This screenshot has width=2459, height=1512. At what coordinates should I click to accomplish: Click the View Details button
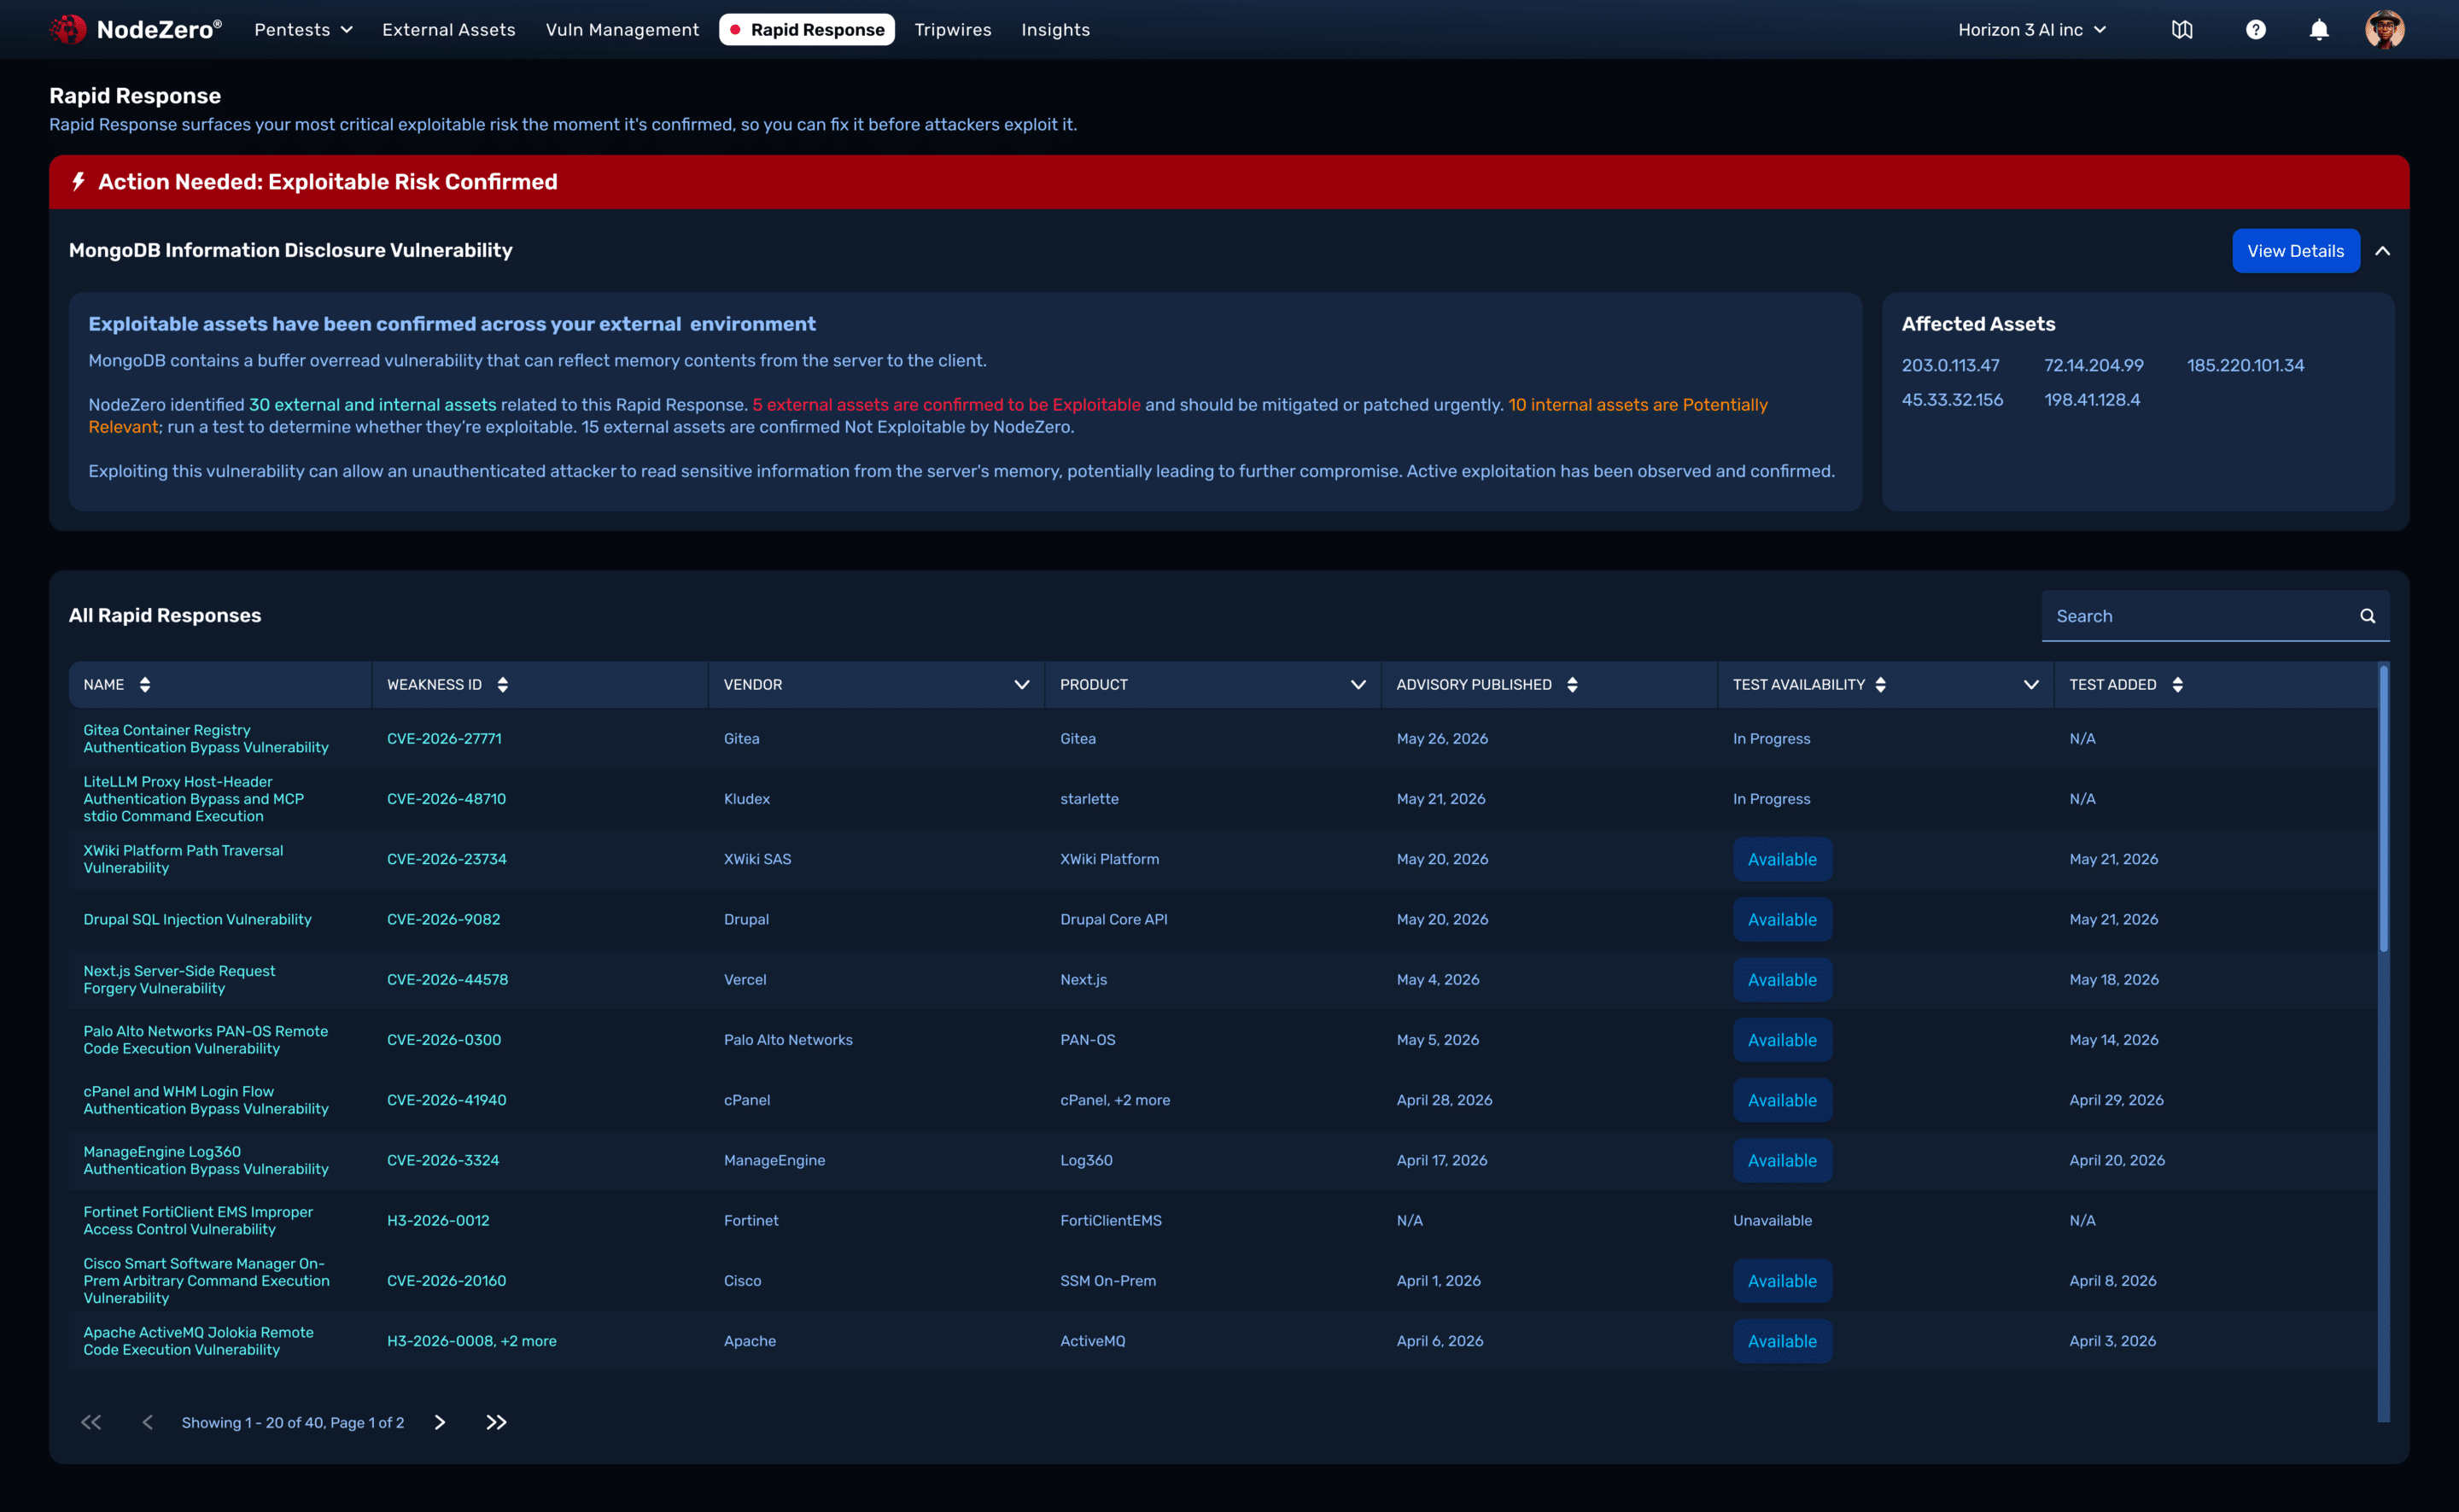(2295, 251)
